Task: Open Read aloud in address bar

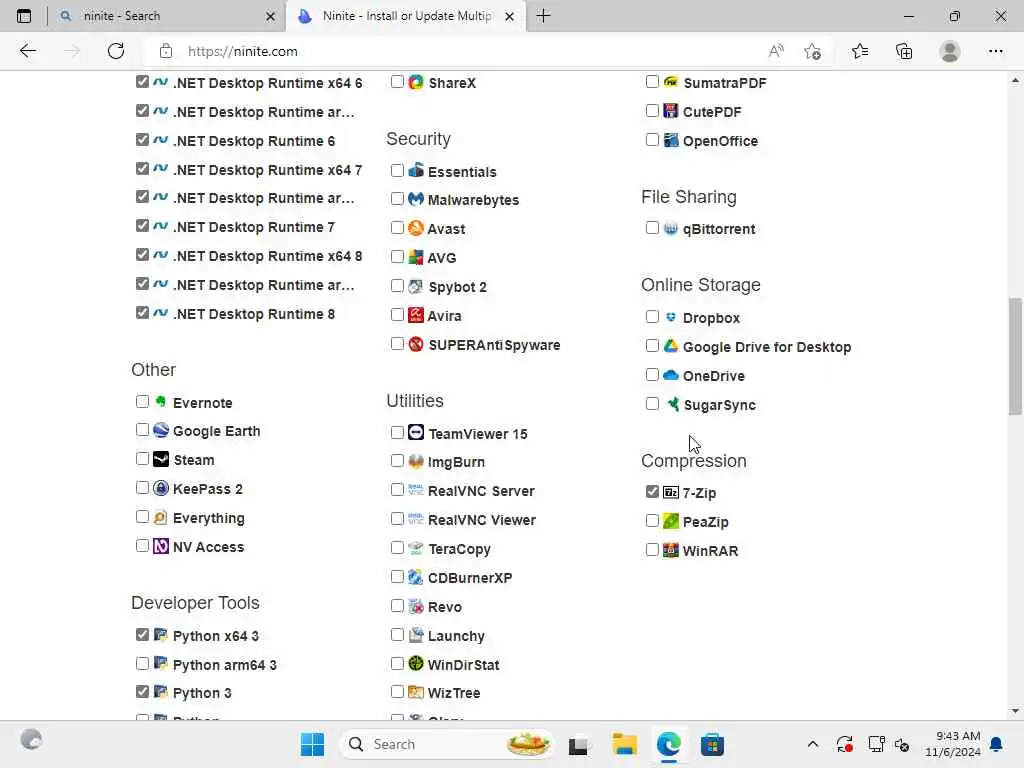Action: (776, 51)
